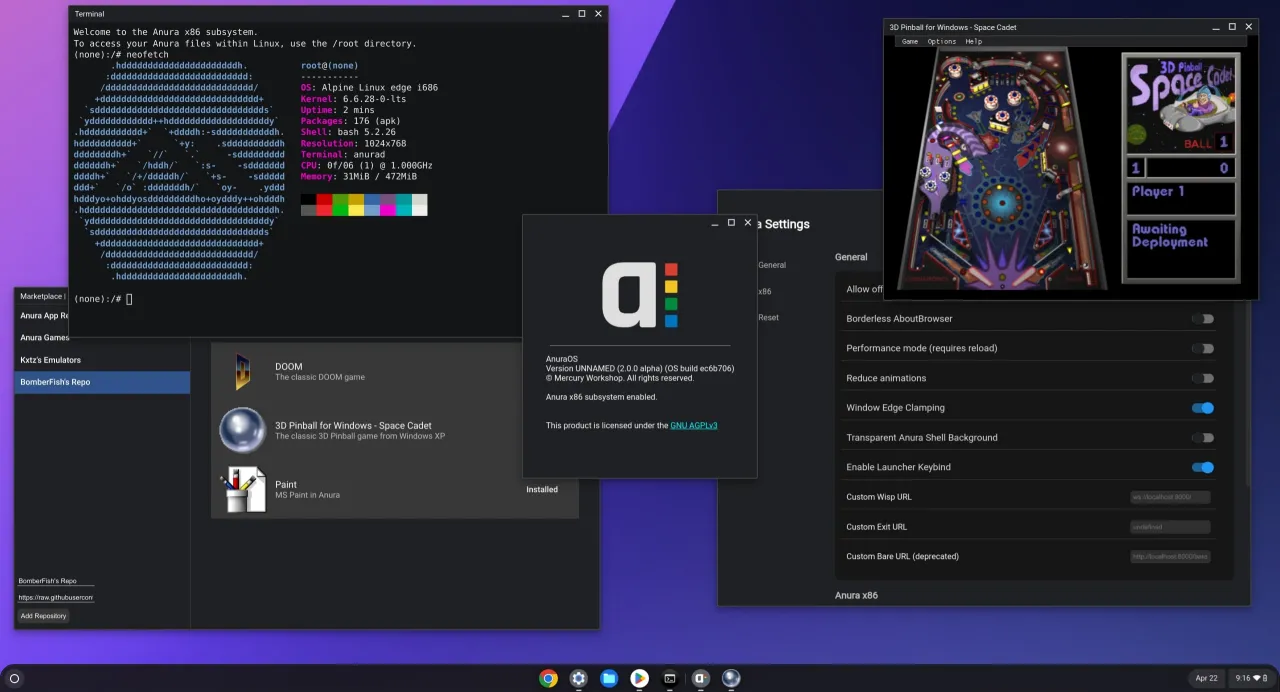Screen dimensions: 1280x692
Task: Open the GNU AGPLv3 license link
Action: pyautogui.click(x=693, y=426)
